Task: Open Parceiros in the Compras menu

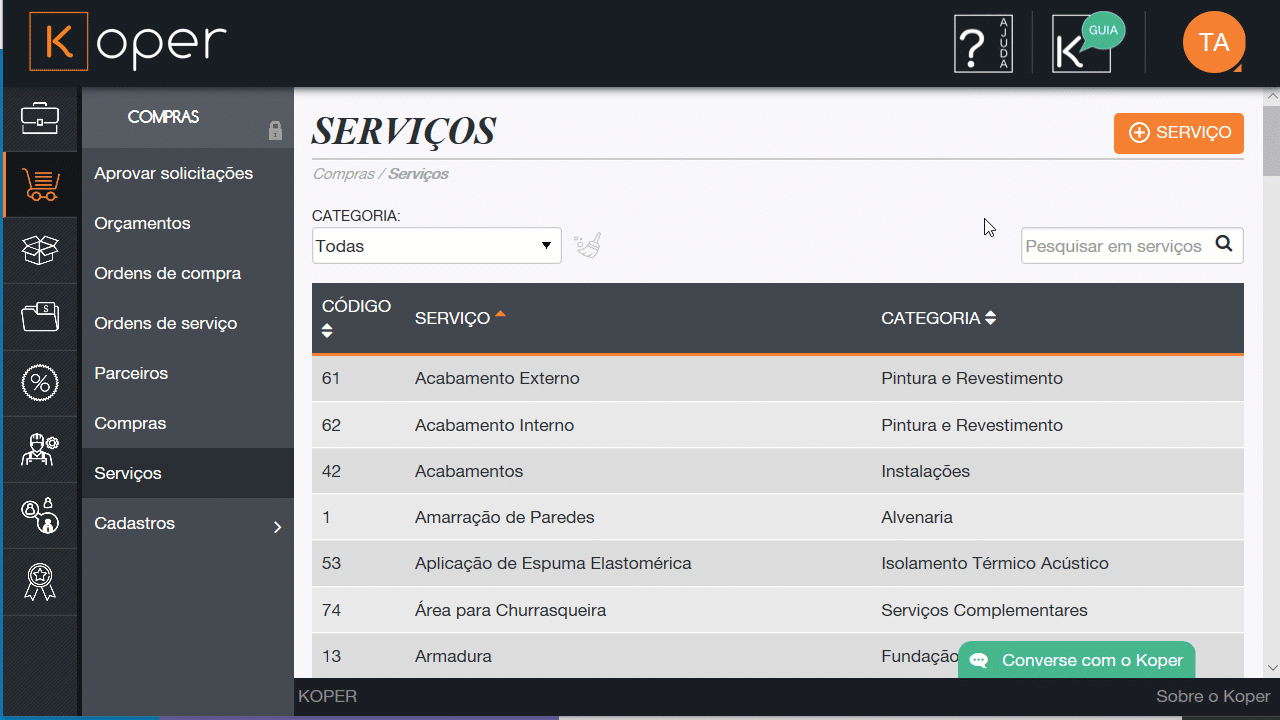Action: [x=131, y=374]
